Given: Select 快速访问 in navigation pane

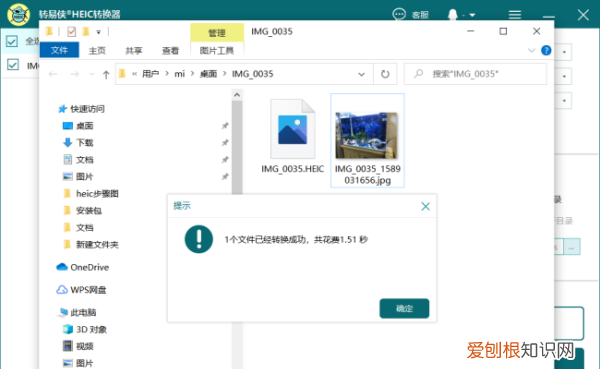Looking at the screenshot, I should pos(87,109).
